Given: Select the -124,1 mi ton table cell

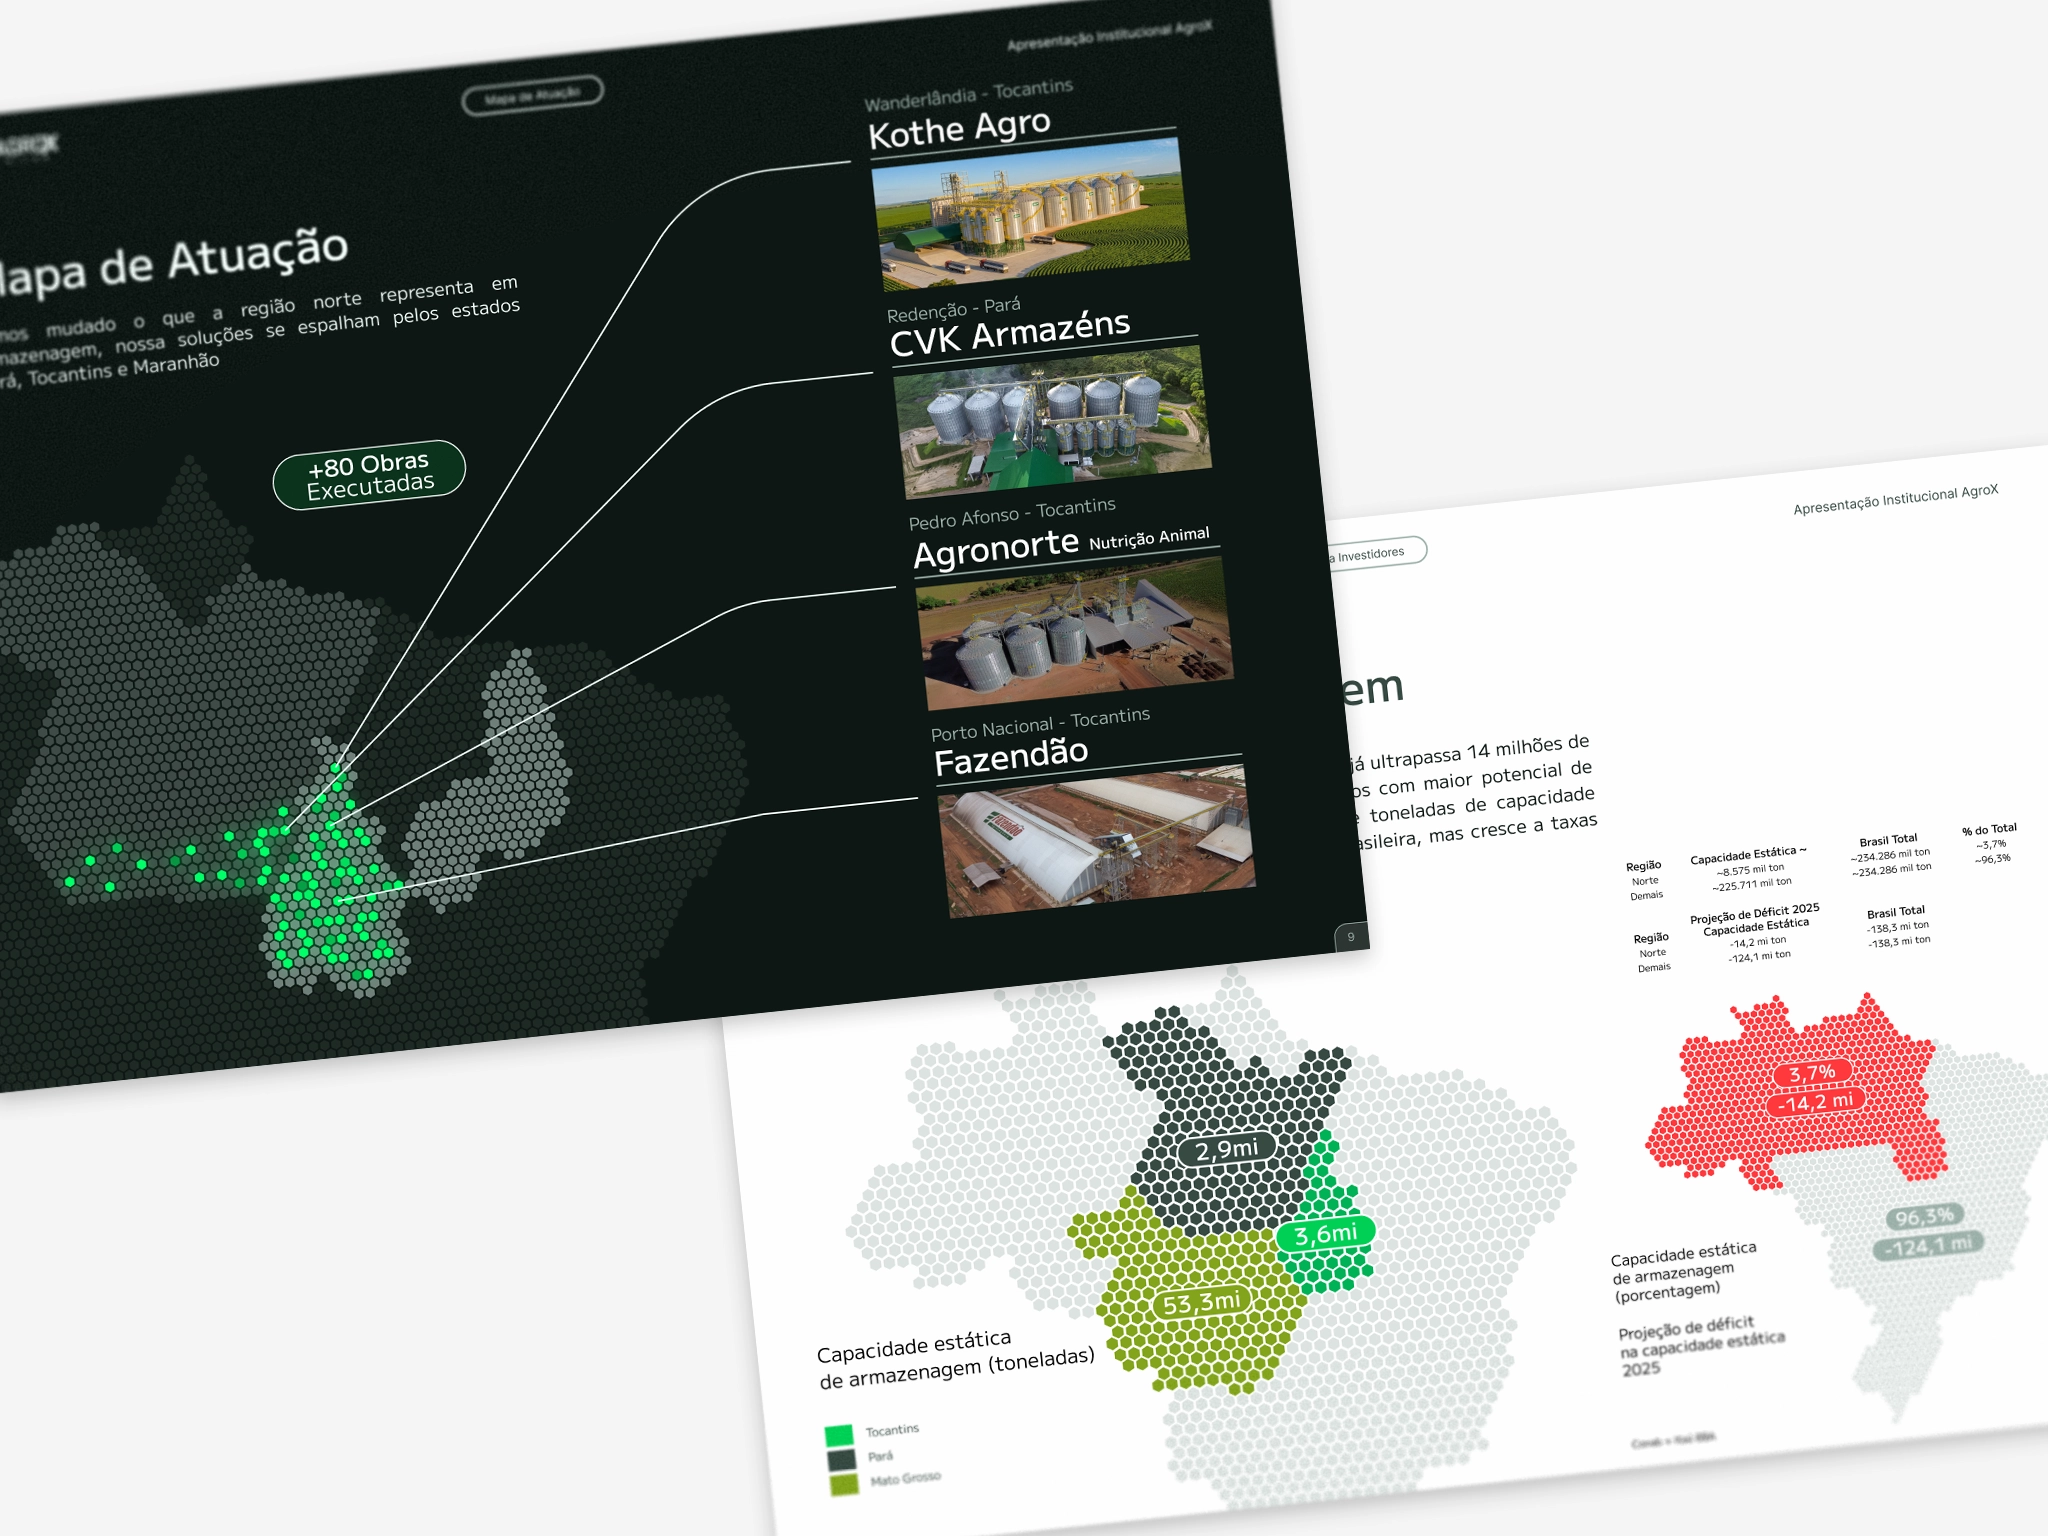Looking at the screenshot, I should pyautogui.click(x=1760, y=956).
